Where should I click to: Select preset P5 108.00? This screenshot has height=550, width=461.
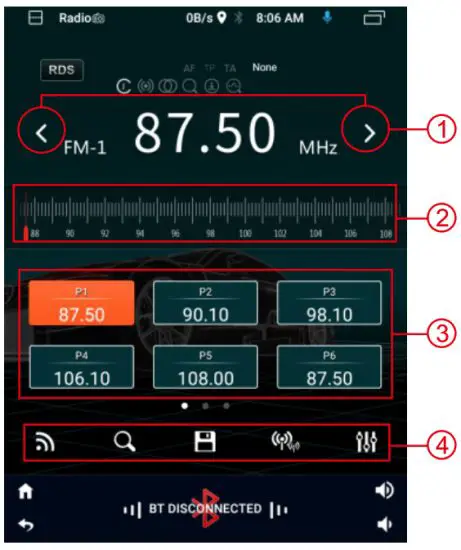pyautogui.click(x=206, y=367)
